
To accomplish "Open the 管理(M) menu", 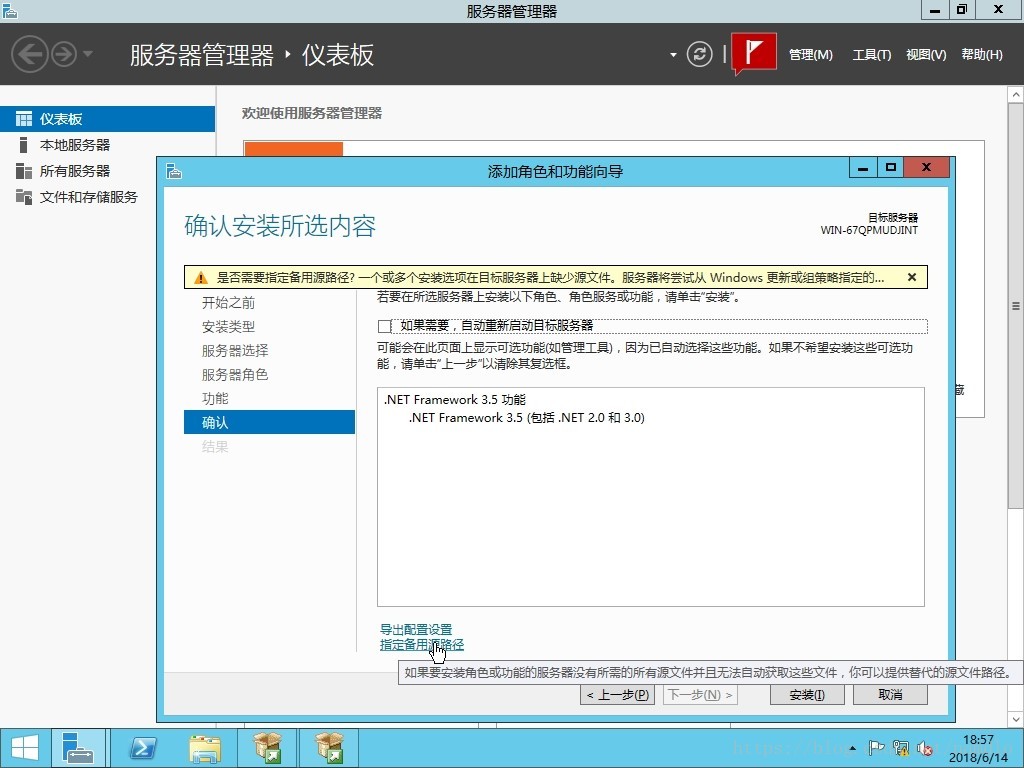I will 810,55.
